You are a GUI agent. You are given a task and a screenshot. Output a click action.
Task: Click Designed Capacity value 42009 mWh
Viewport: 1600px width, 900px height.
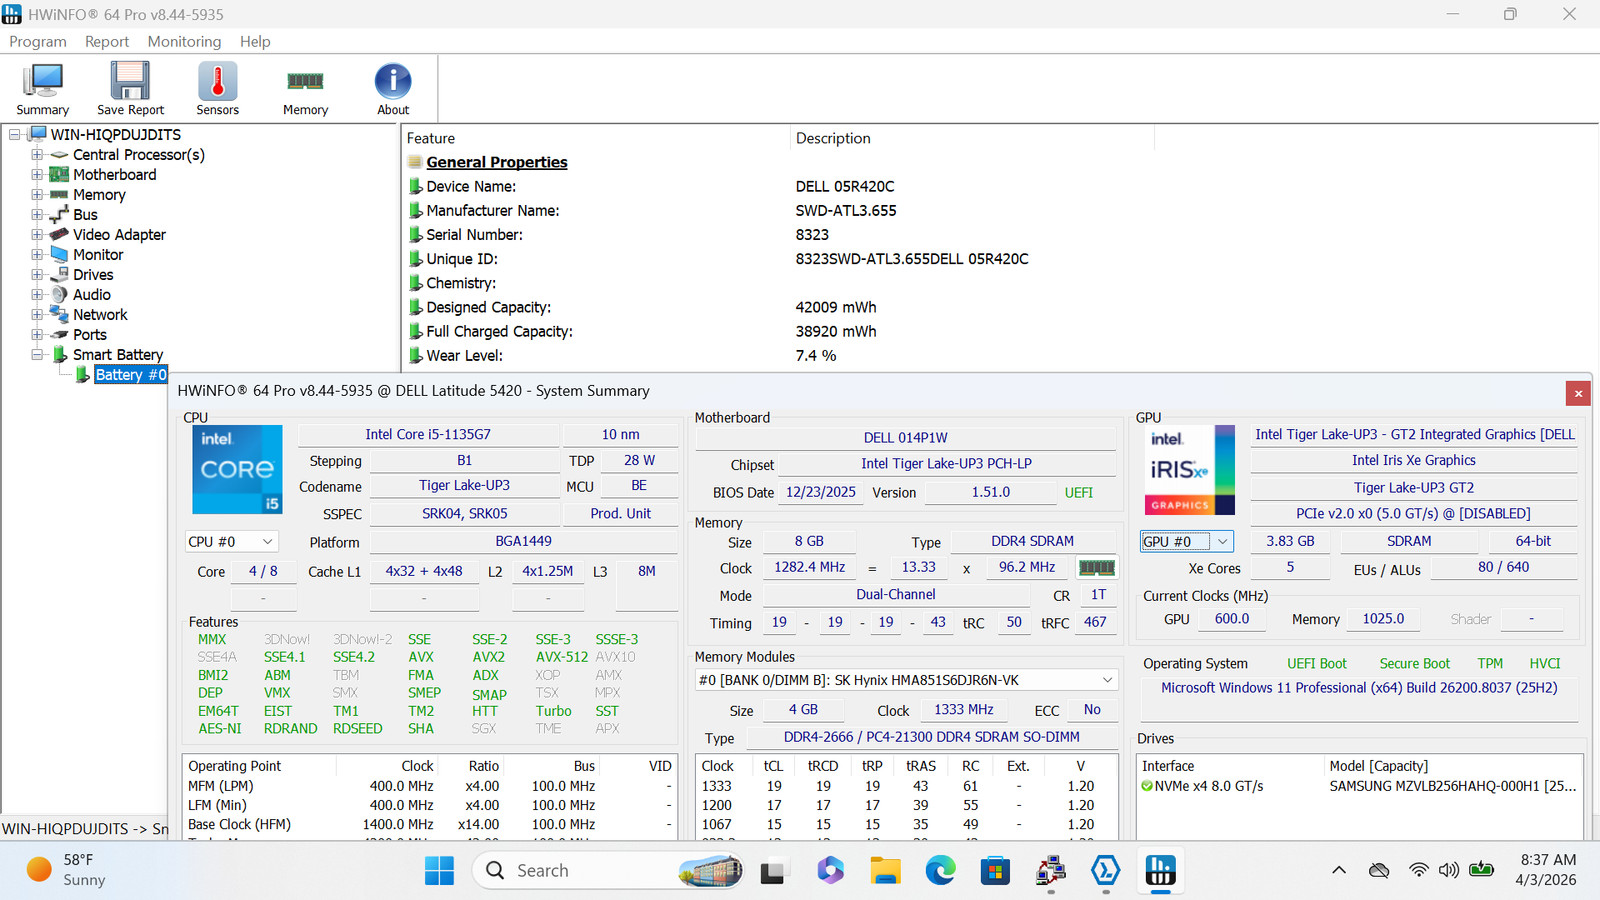[836, 307]
